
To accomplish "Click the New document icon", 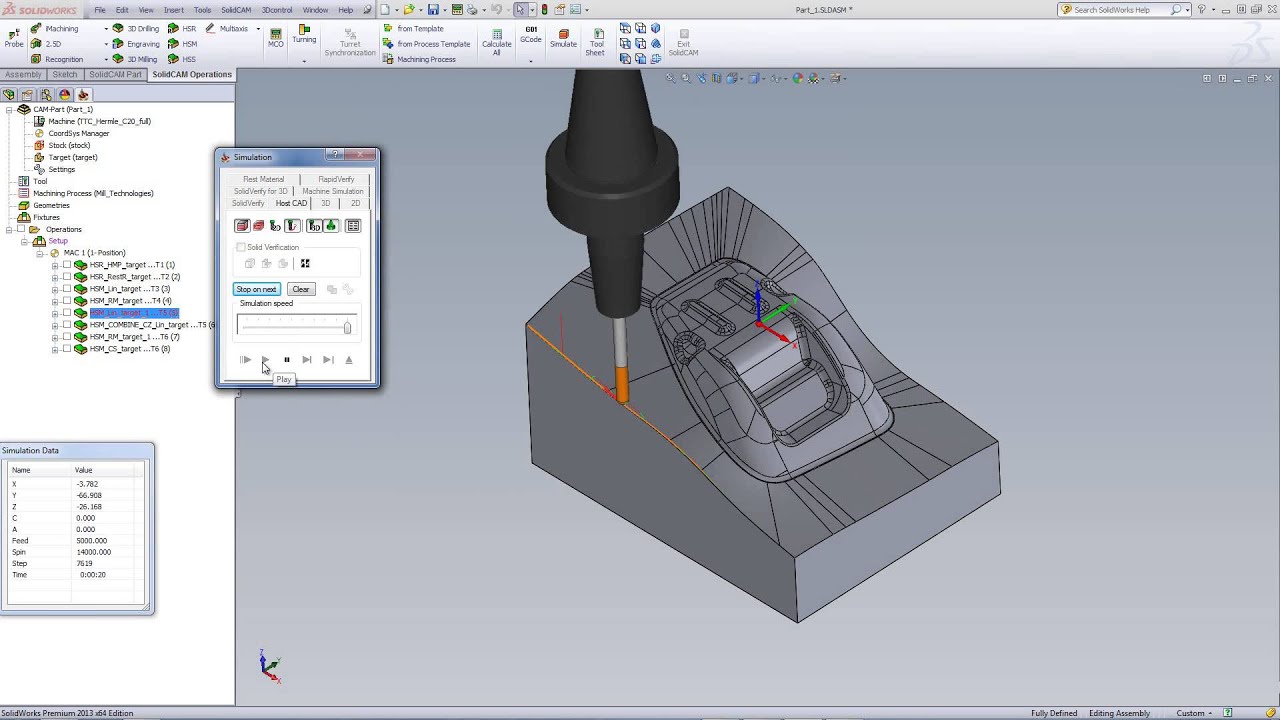I will 387,10.
